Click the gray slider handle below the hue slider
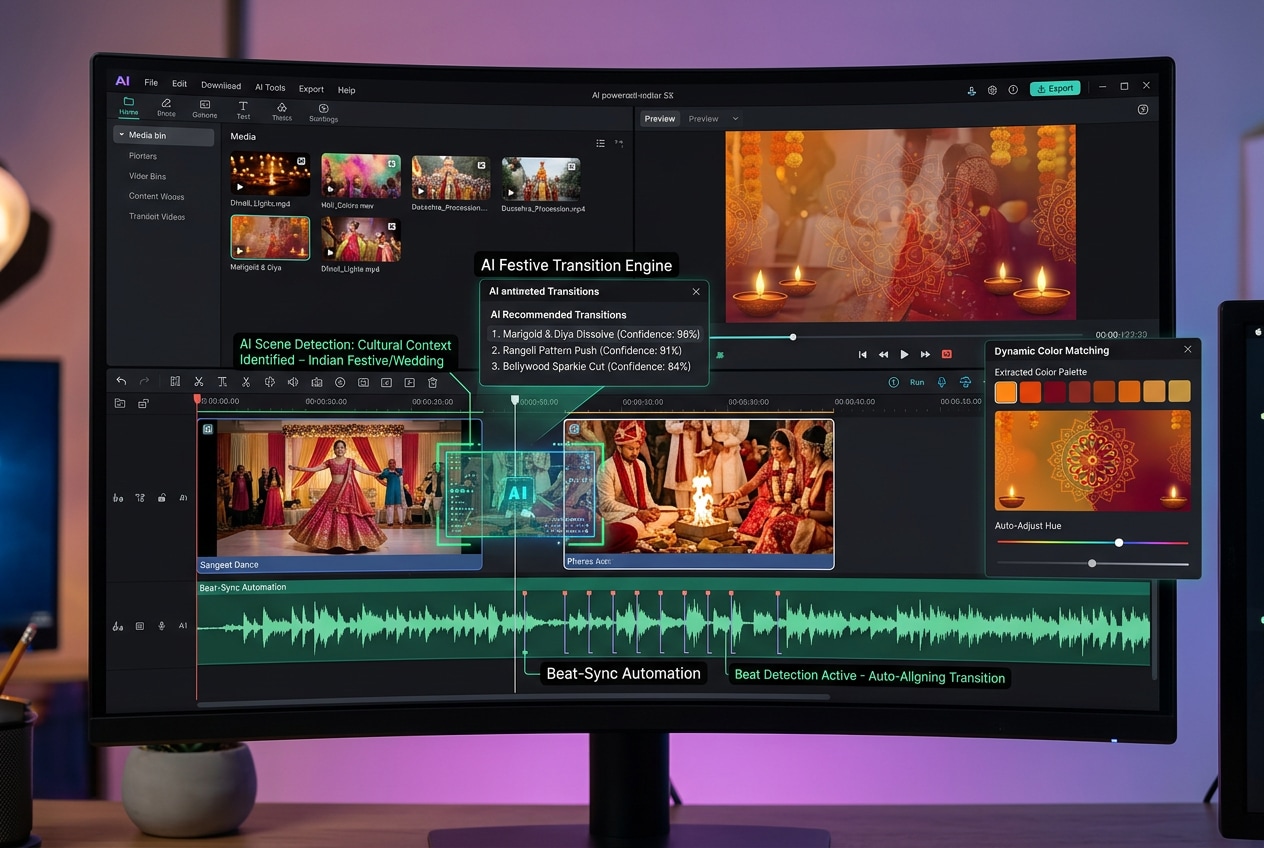 coord(1092,563)
